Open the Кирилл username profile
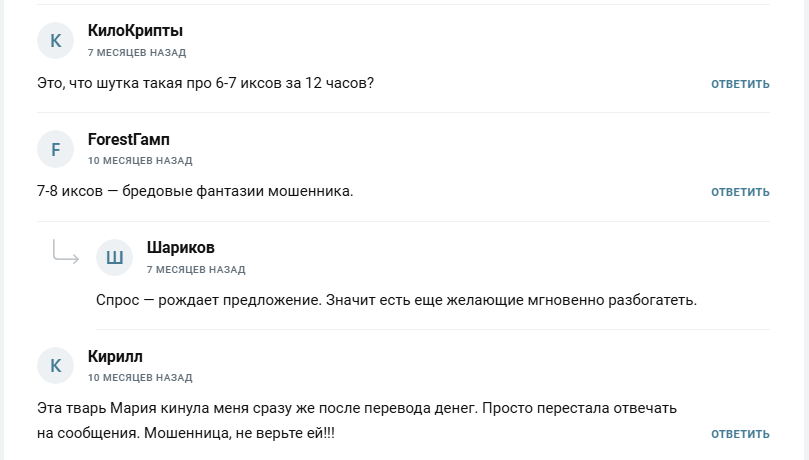This screenshot has width=809, height=460. (x=115, y=357)
